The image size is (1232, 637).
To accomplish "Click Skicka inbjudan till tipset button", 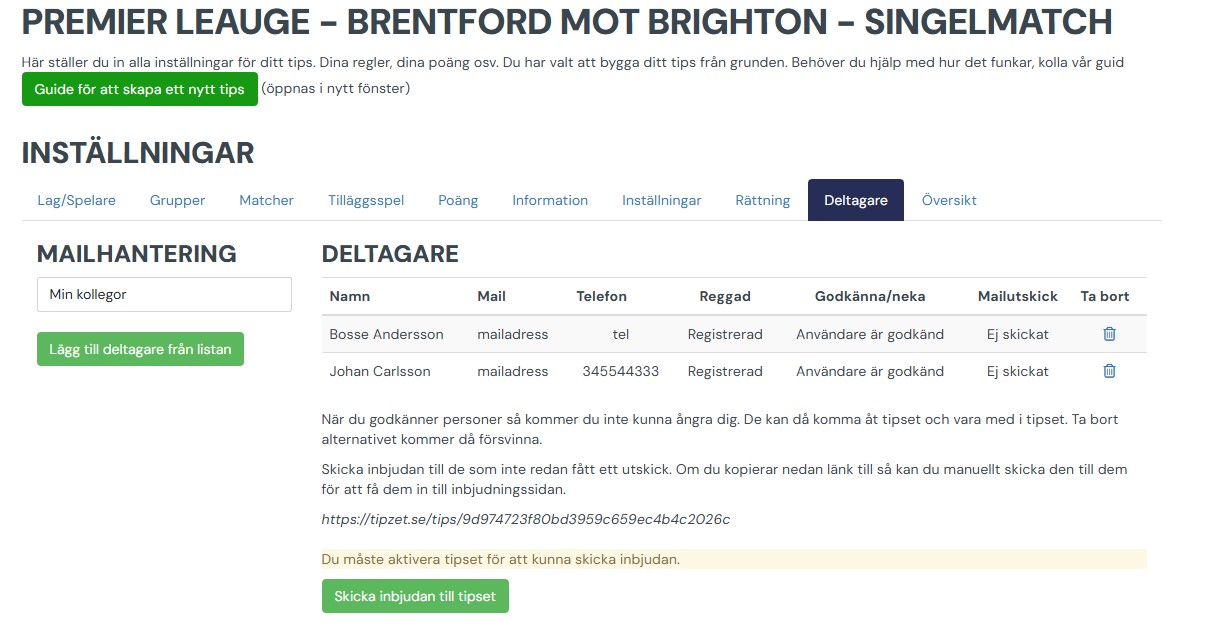I will pos(415,596).
